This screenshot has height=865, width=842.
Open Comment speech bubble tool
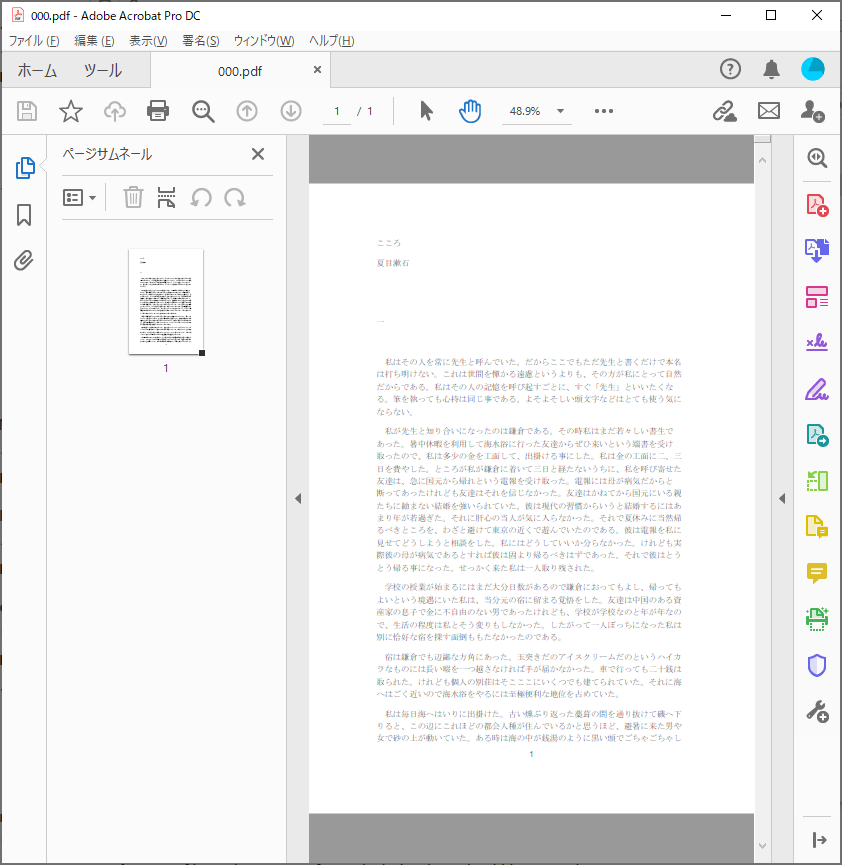(817, 573)
